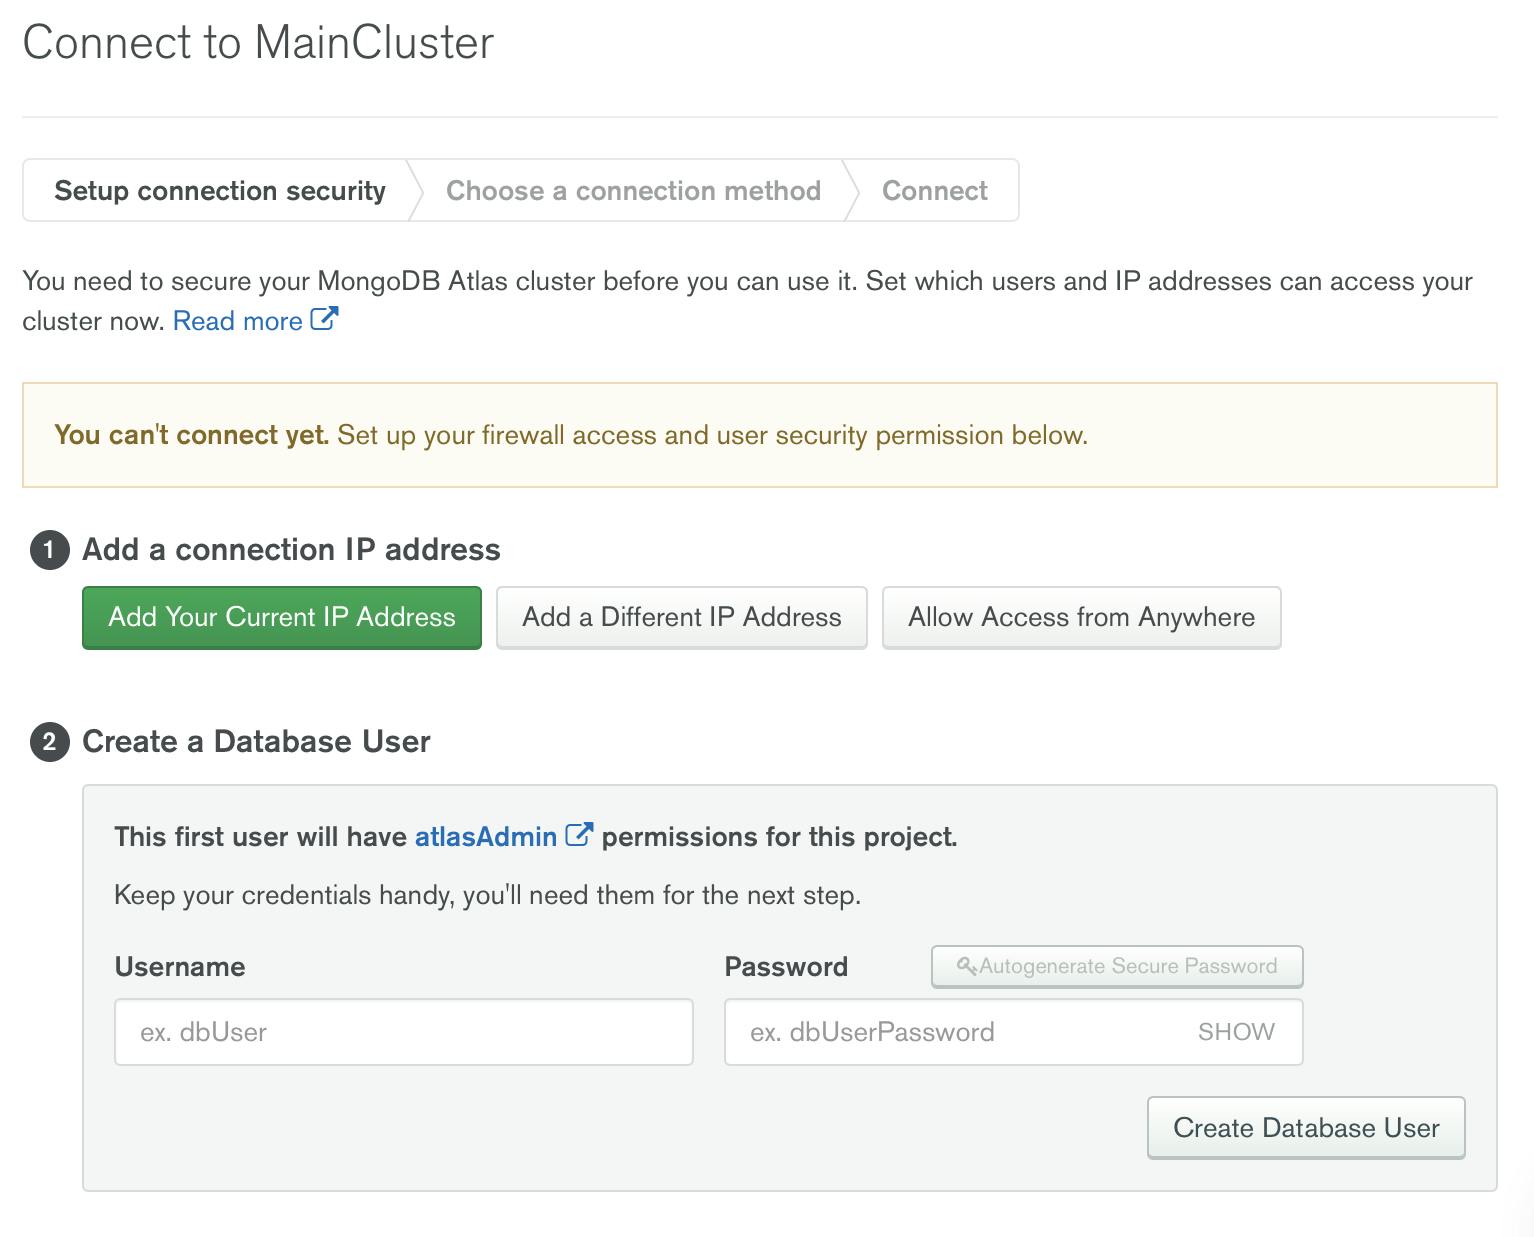Image resolution: width=1534 pixels, height=1237 pixels.
Task: Focus the Password input field
Action: [x=1013, y=1032]
